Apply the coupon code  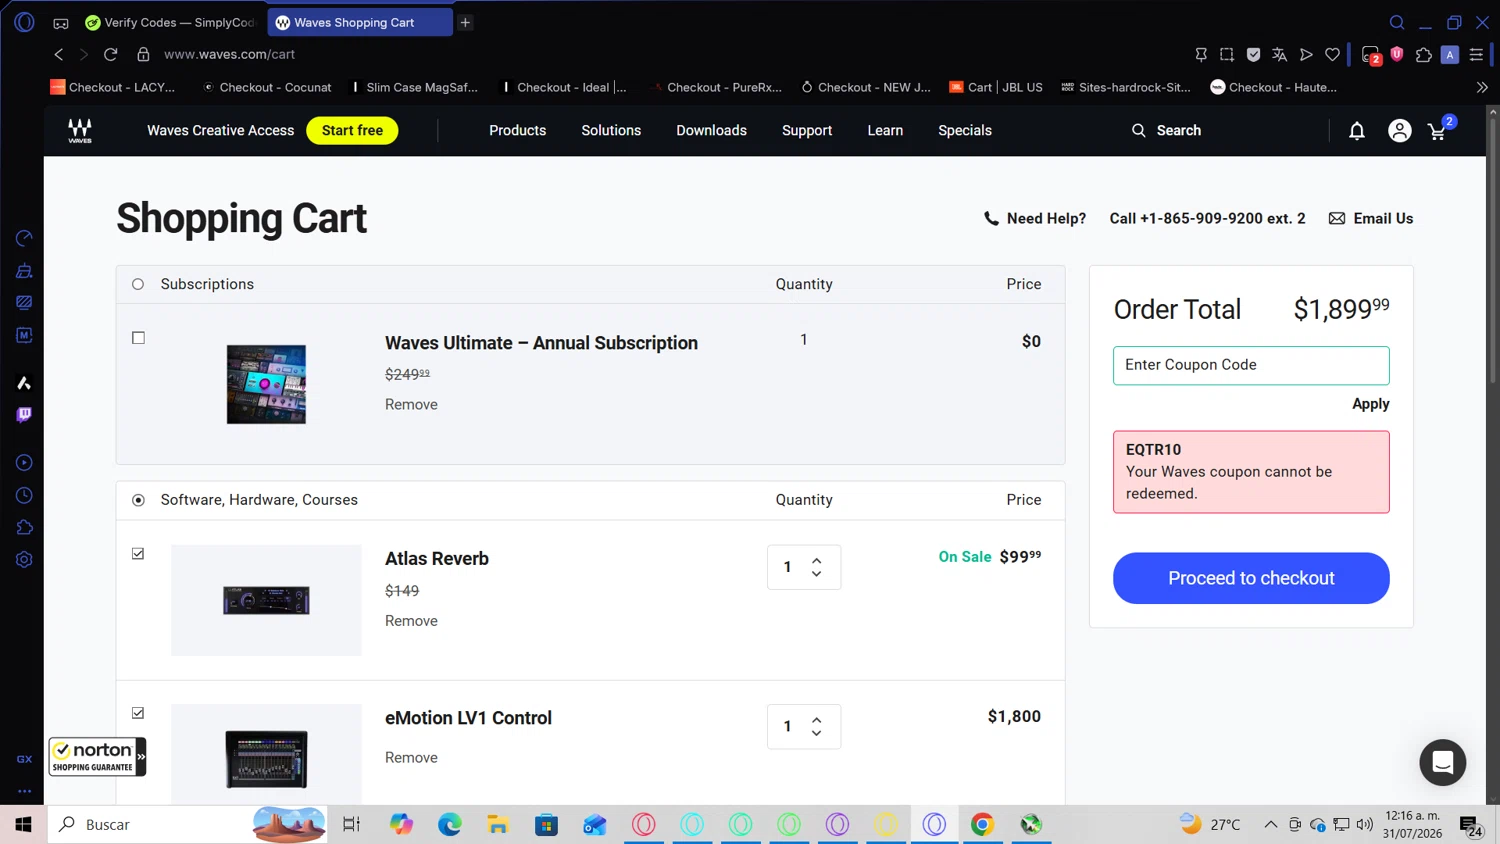point(1370,404)
